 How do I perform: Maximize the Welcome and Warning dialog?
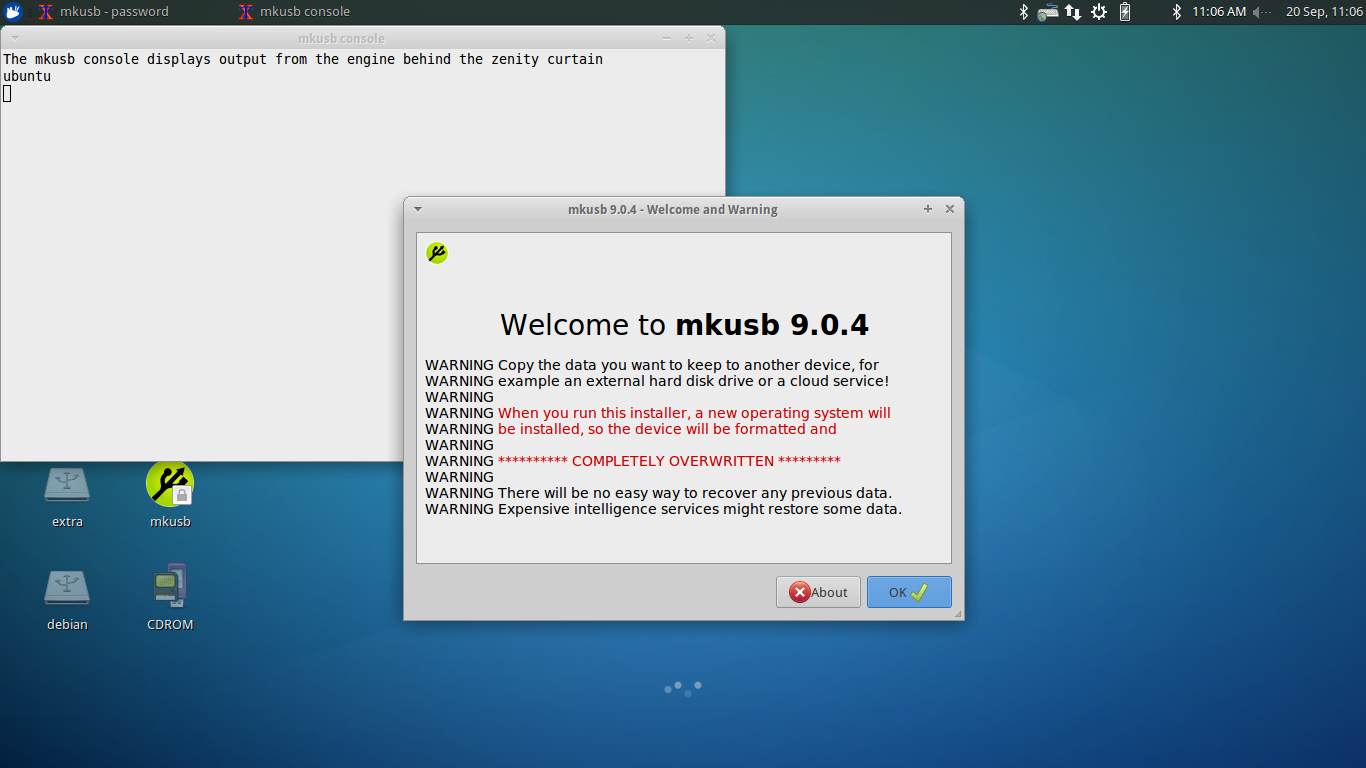click(x=928, y=209)
